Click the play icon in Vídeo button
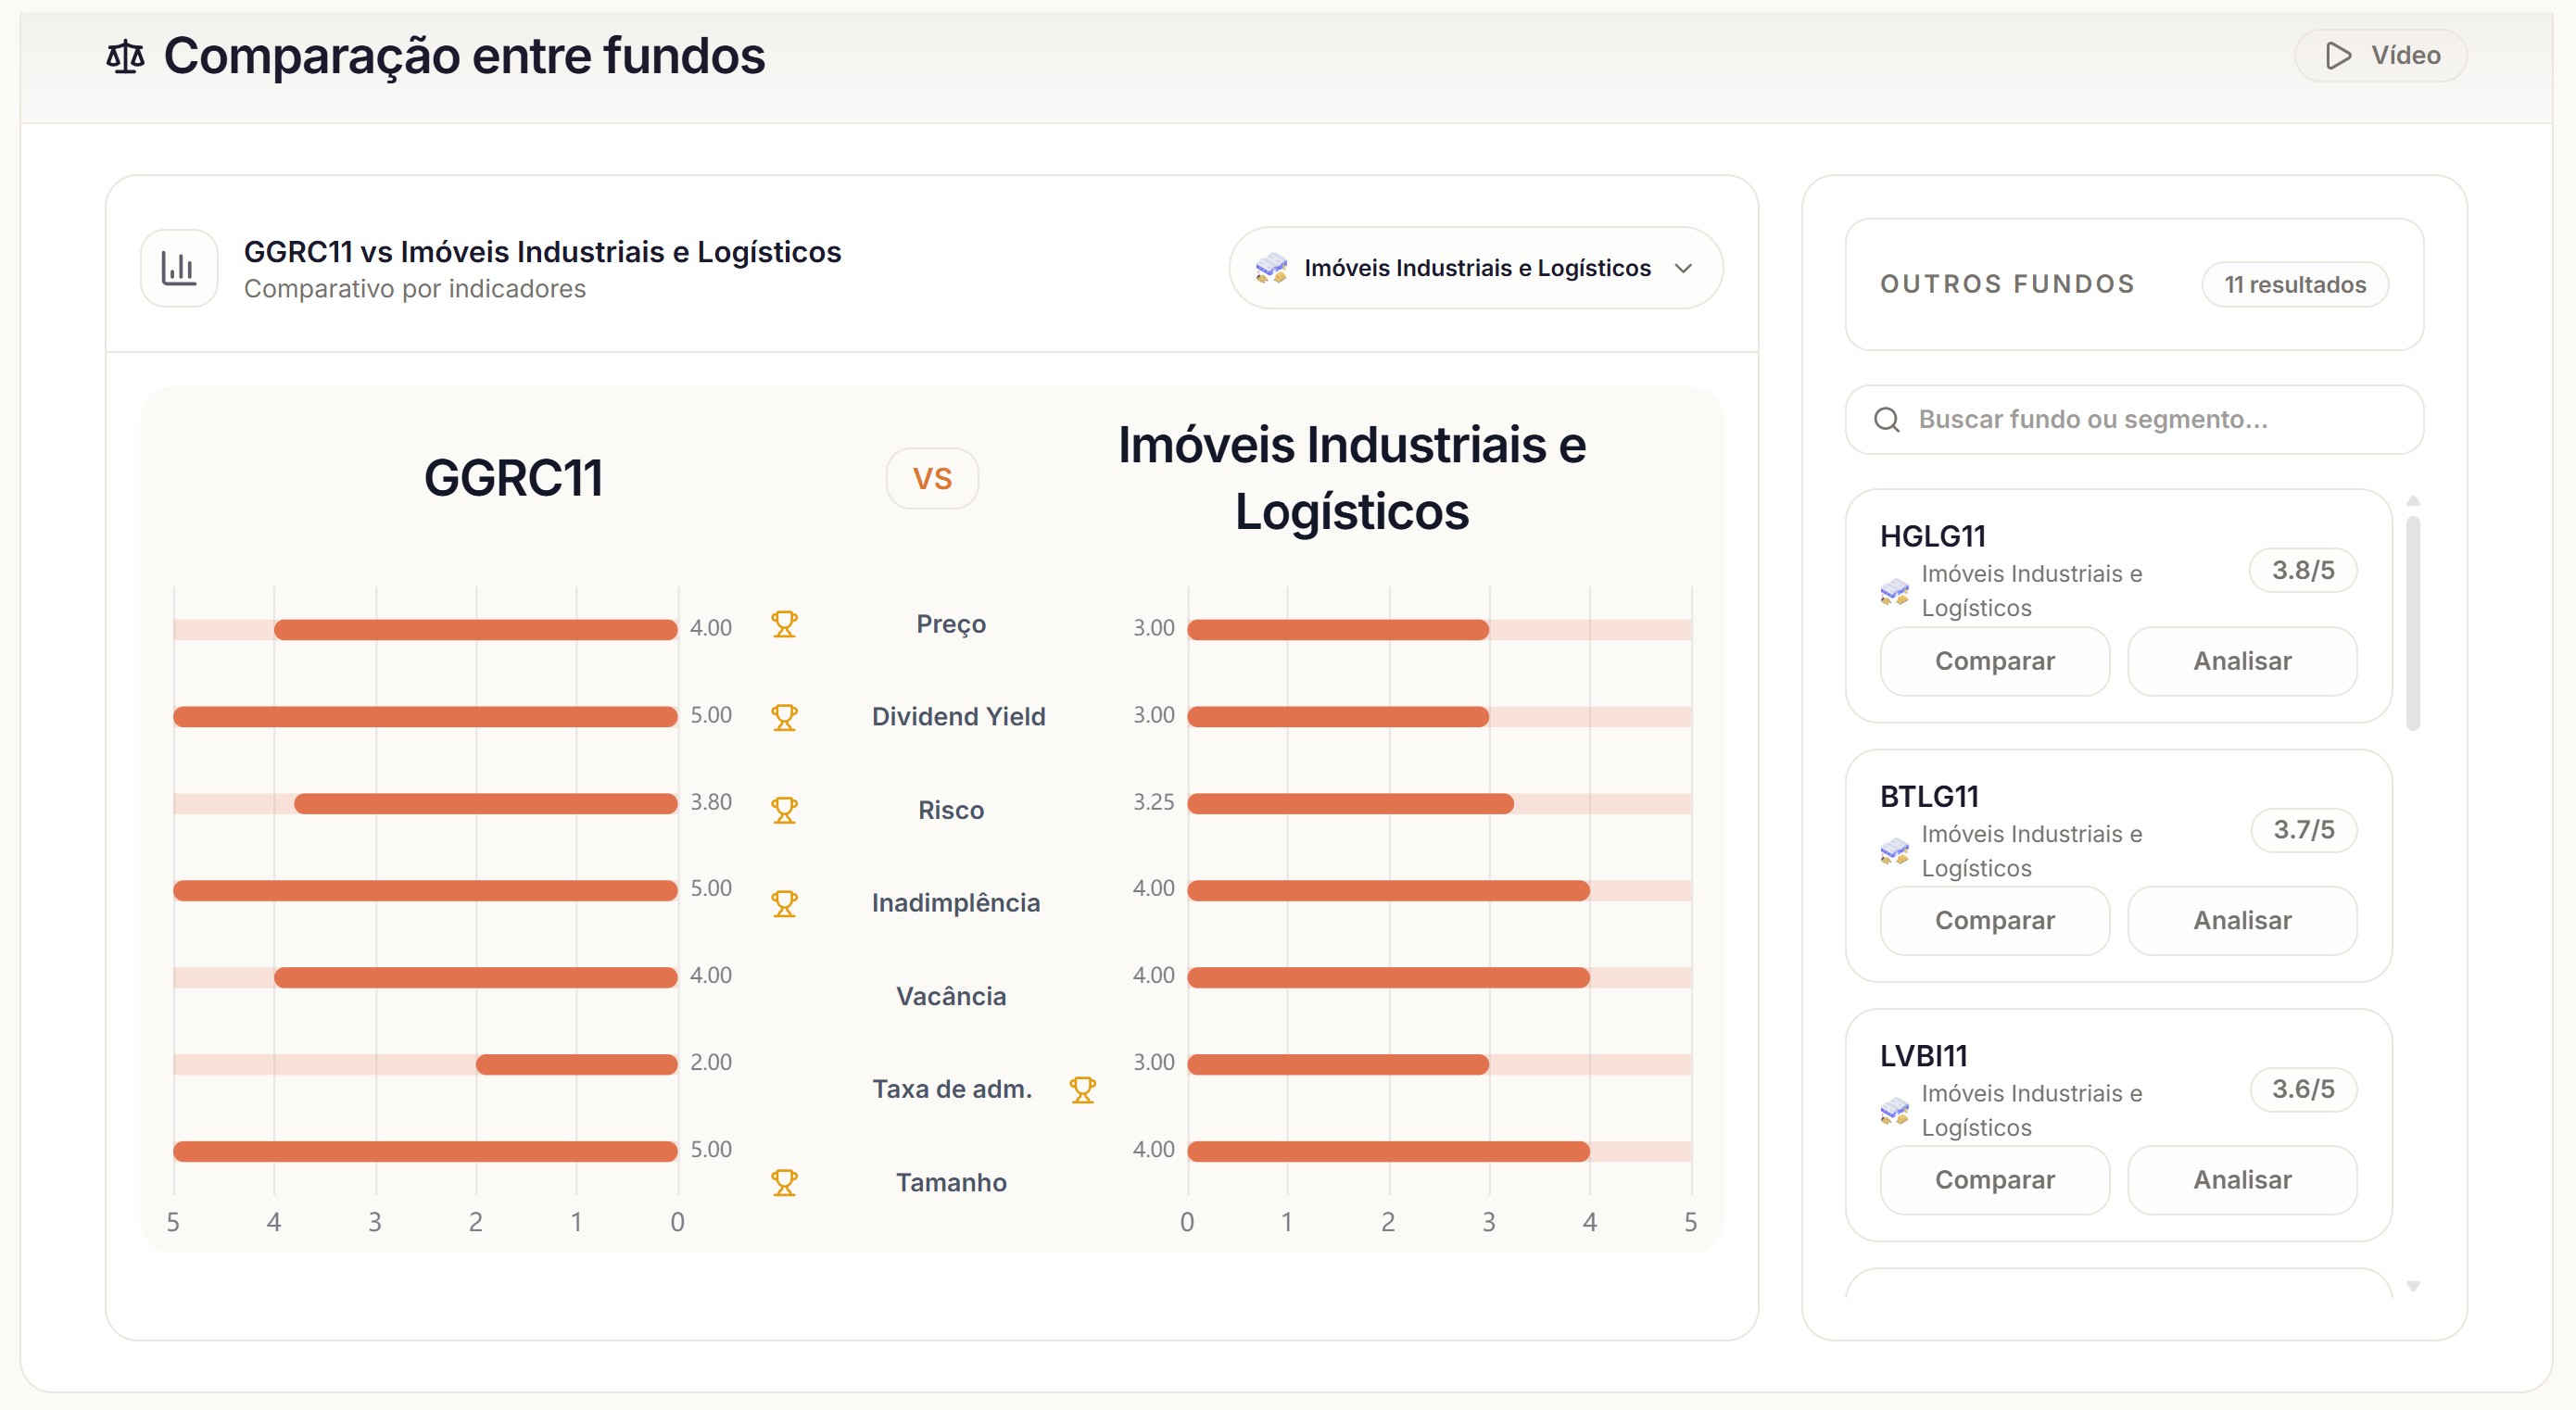The height and width of the screenshot is (1410, 2576). [2338, 56]
